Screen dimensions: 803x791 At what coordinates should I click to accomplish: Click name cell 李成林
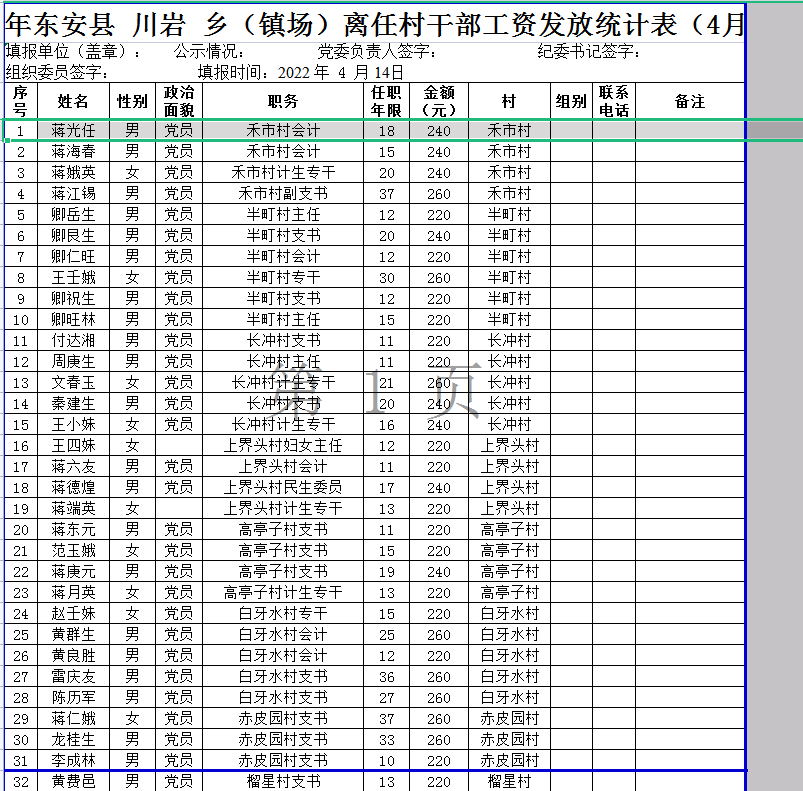point(73,760)
